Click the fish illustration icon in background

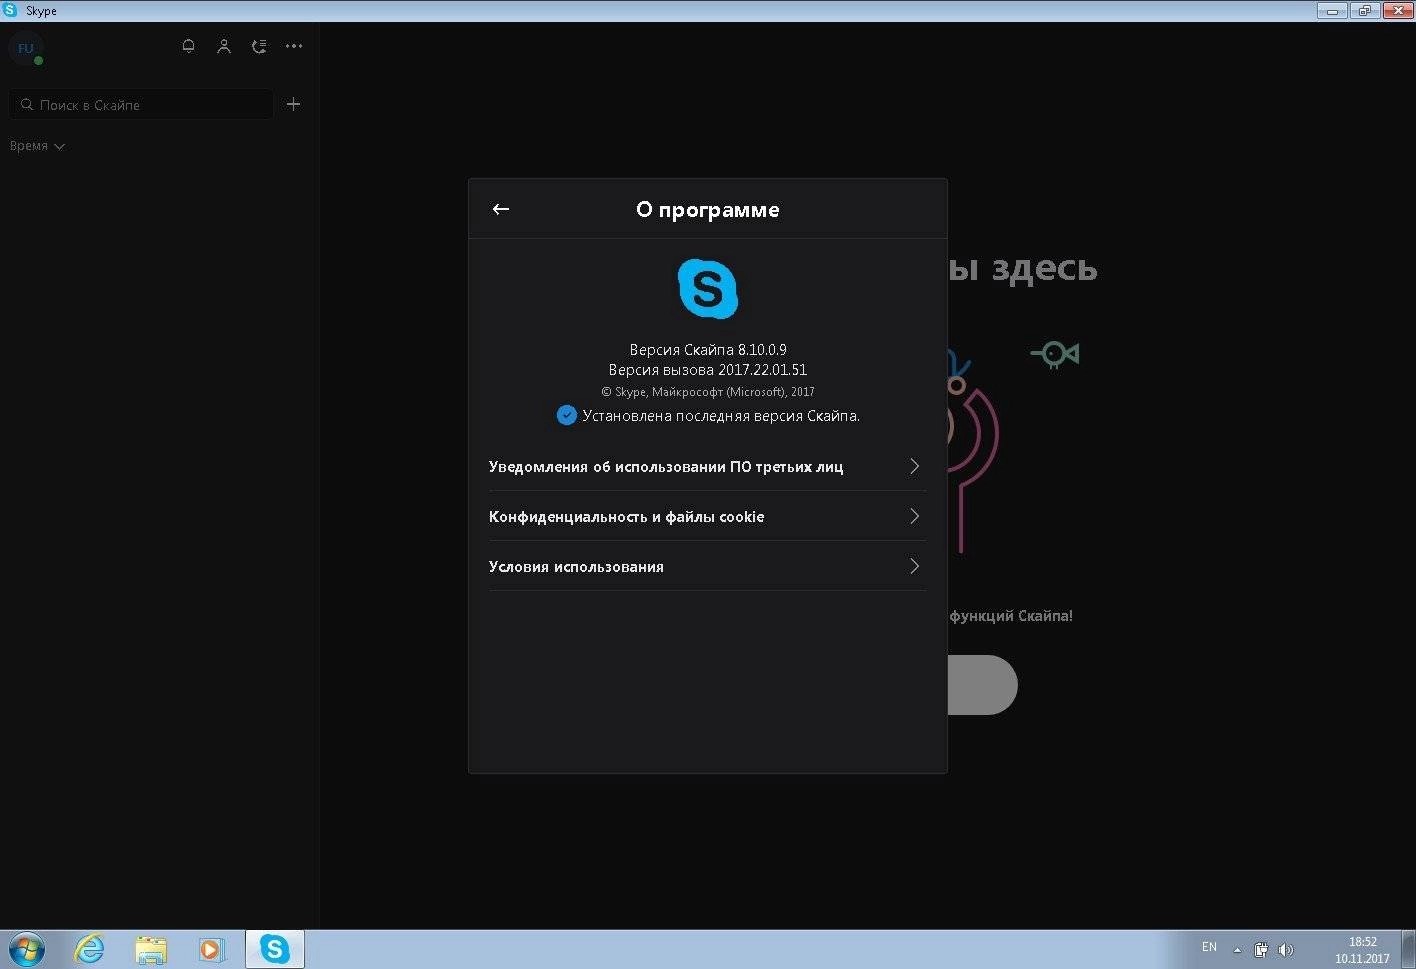click(1055, 353)
